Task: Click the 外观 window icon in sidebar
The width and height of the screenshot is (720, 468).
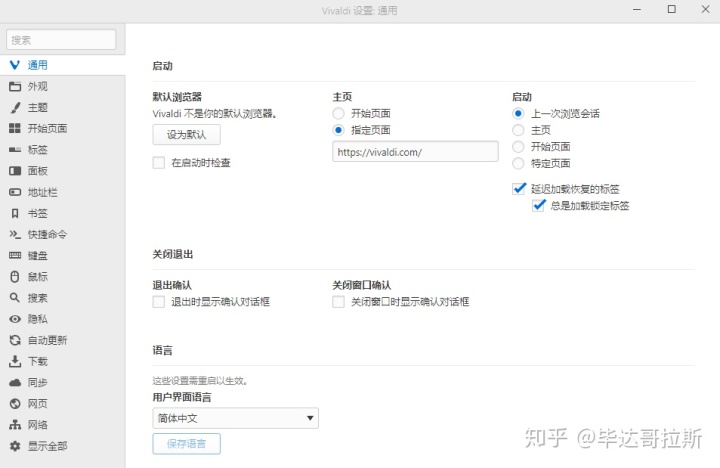Action: (15, 86)
